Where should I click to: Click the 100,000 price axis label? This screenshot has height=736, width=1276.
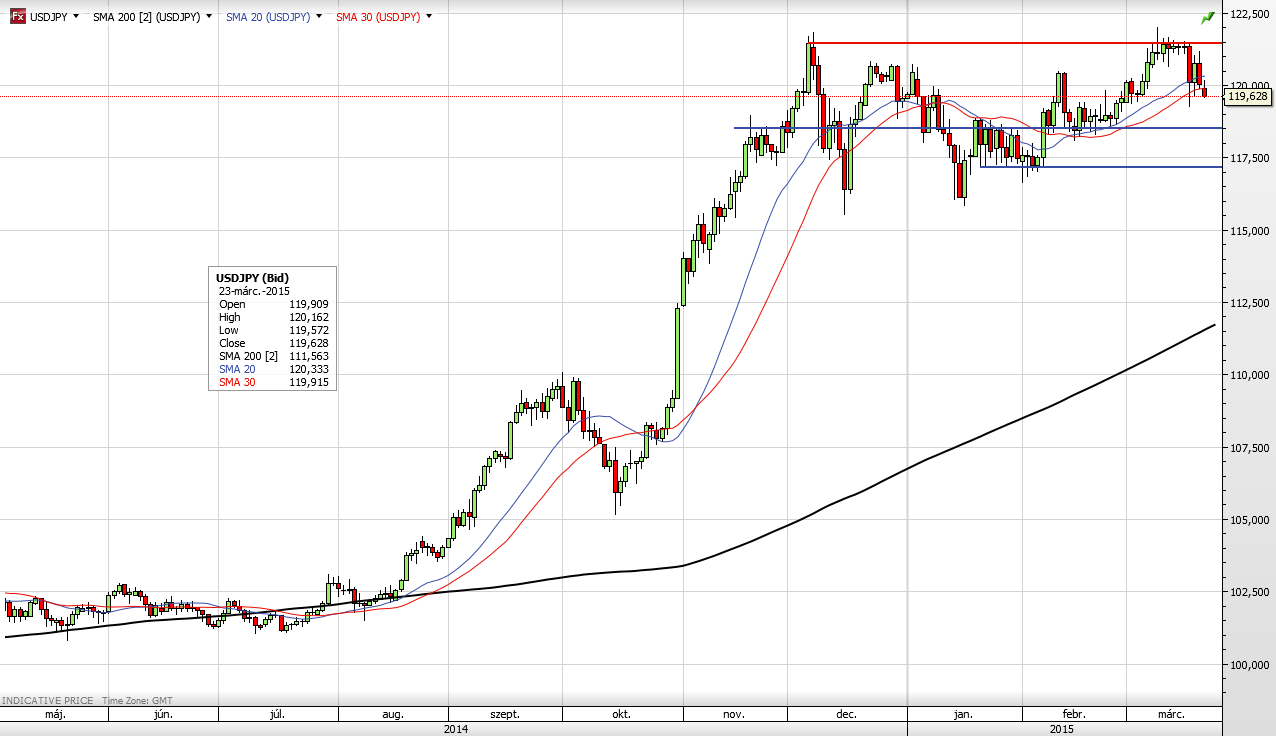[1249, 665]
